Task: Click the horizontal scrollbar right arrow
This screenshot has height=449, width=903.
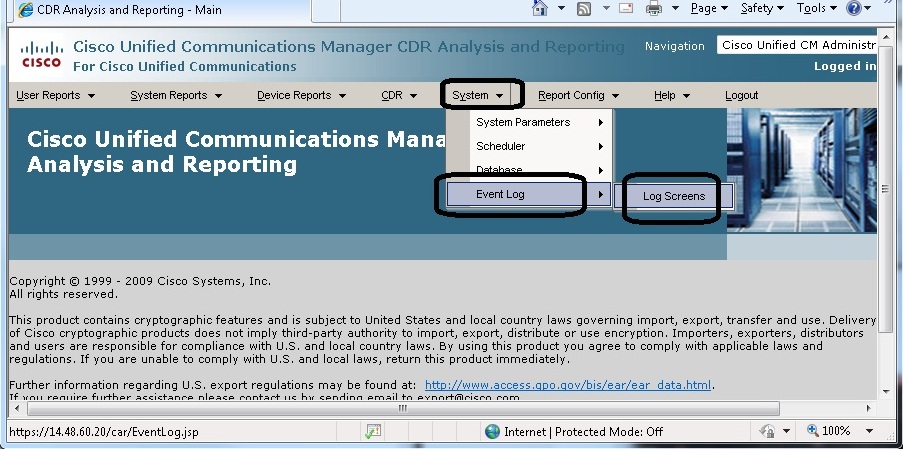Action: click(x=868, y=408)
